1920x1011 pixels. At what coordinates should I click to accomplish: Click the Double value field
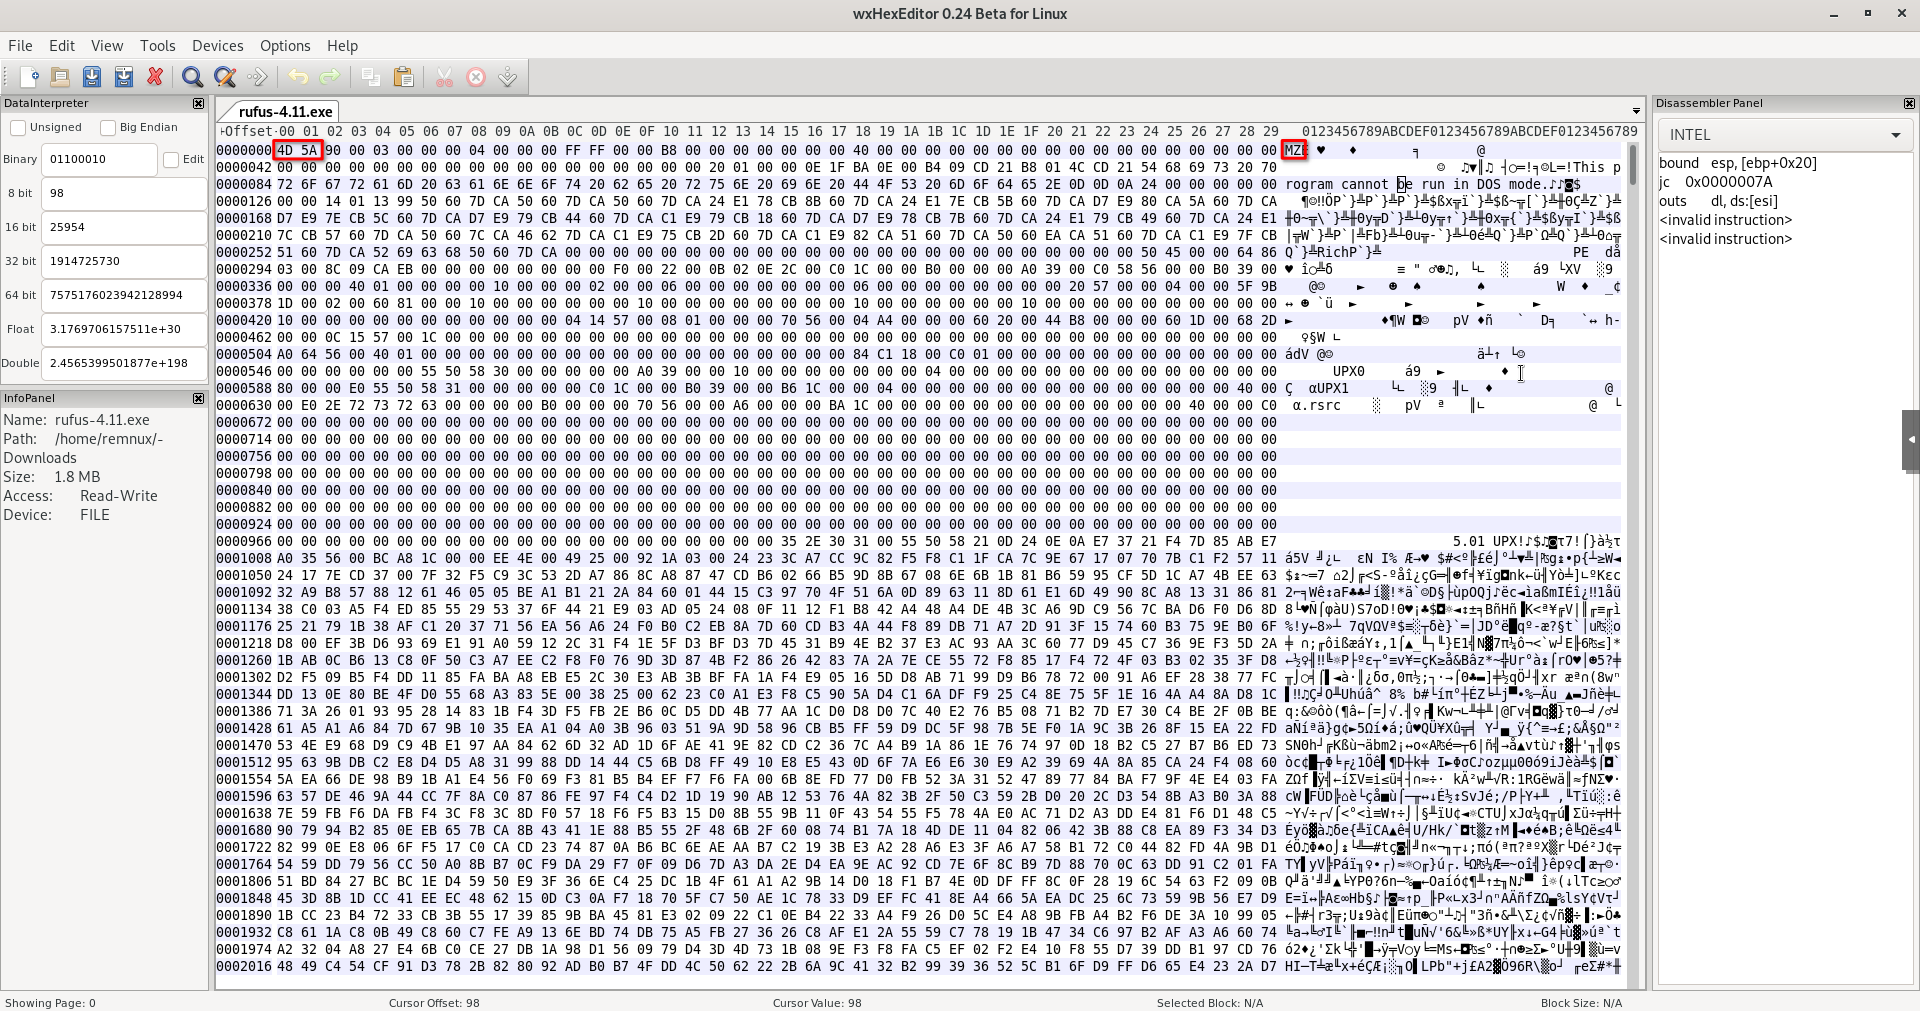point(124,363)
